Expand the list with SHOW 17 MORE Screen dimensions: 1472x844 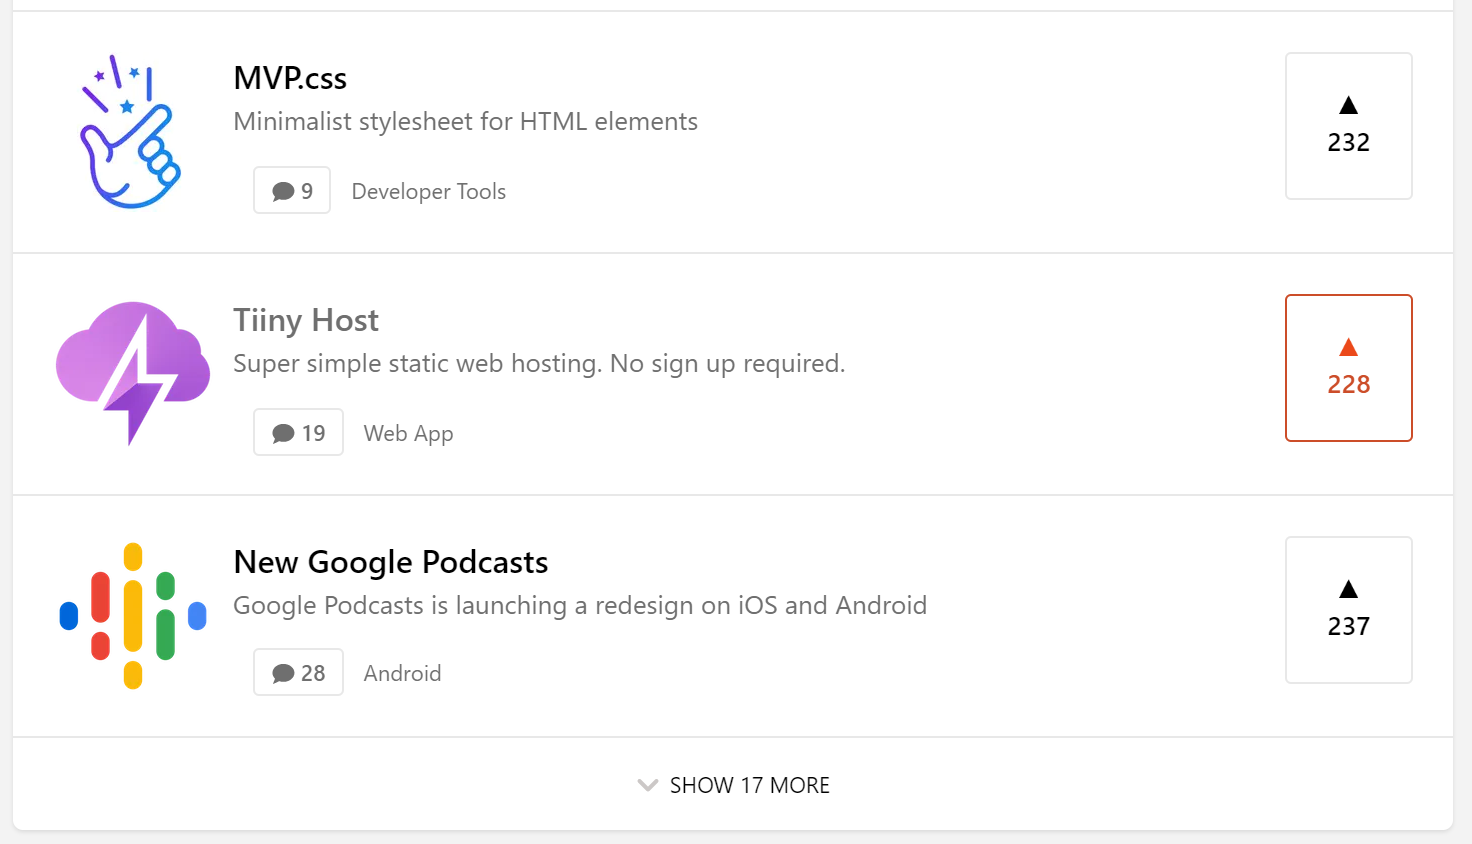[x=733, y=785]
